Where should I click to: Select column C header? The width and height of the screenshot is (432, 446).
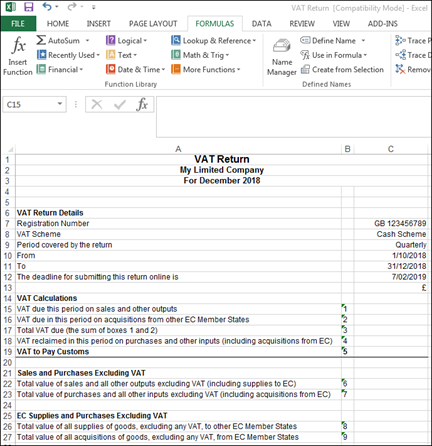click(391, 149)
